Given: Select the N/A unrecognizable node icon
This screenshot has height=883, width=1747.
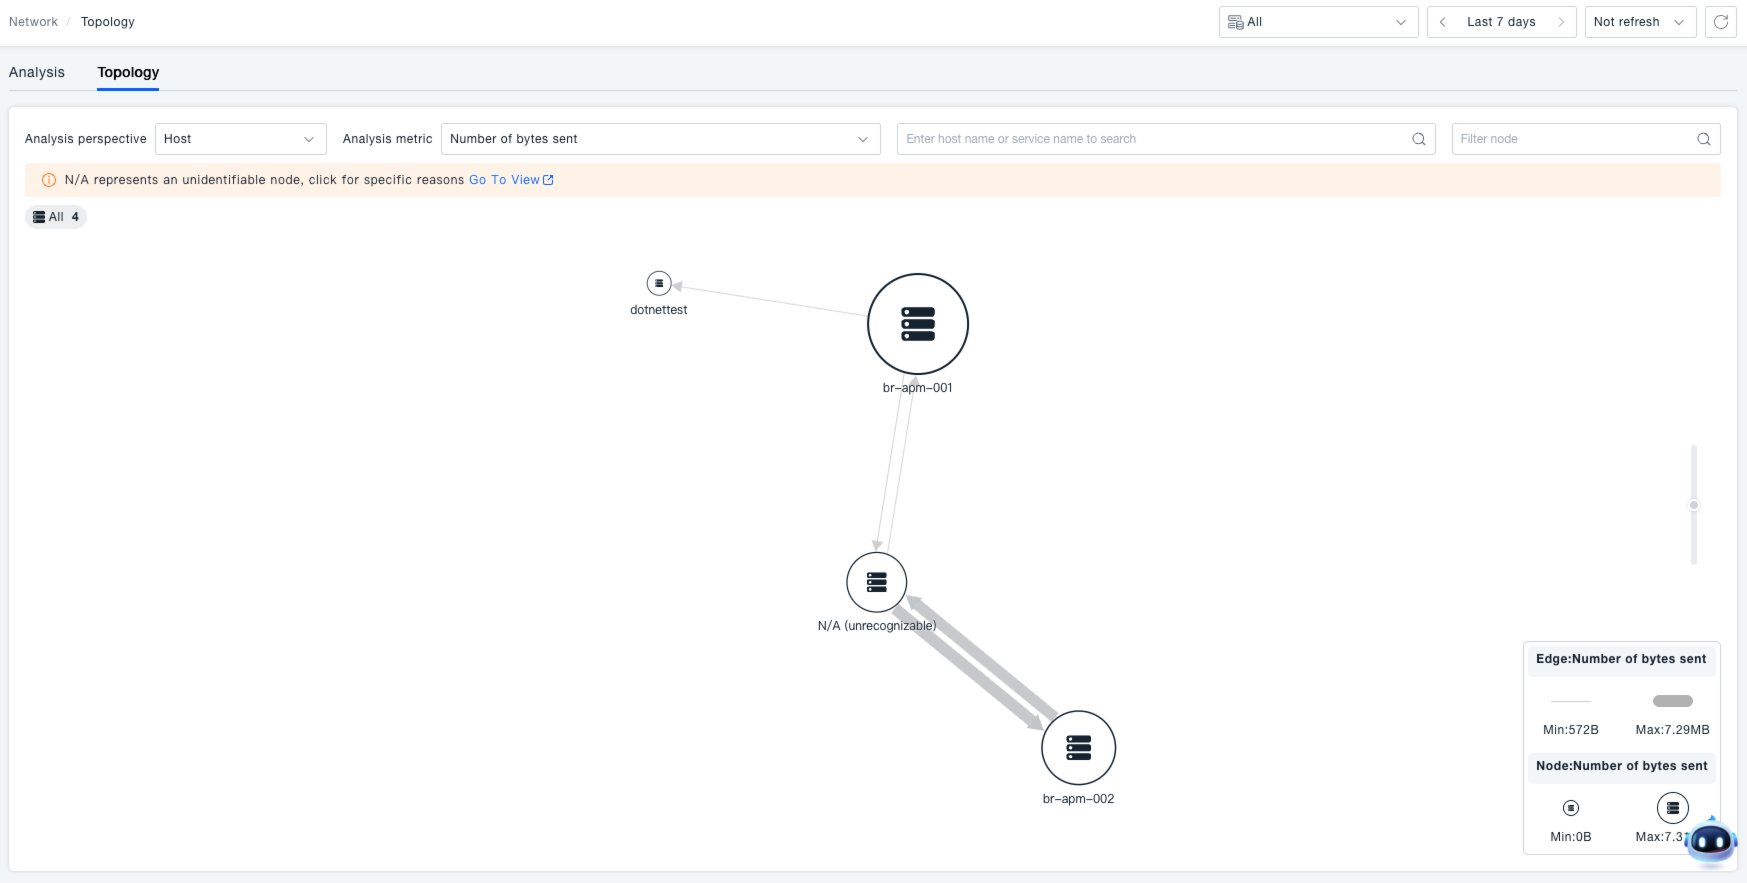Looking at the screenshot, I should pos(876,582).
